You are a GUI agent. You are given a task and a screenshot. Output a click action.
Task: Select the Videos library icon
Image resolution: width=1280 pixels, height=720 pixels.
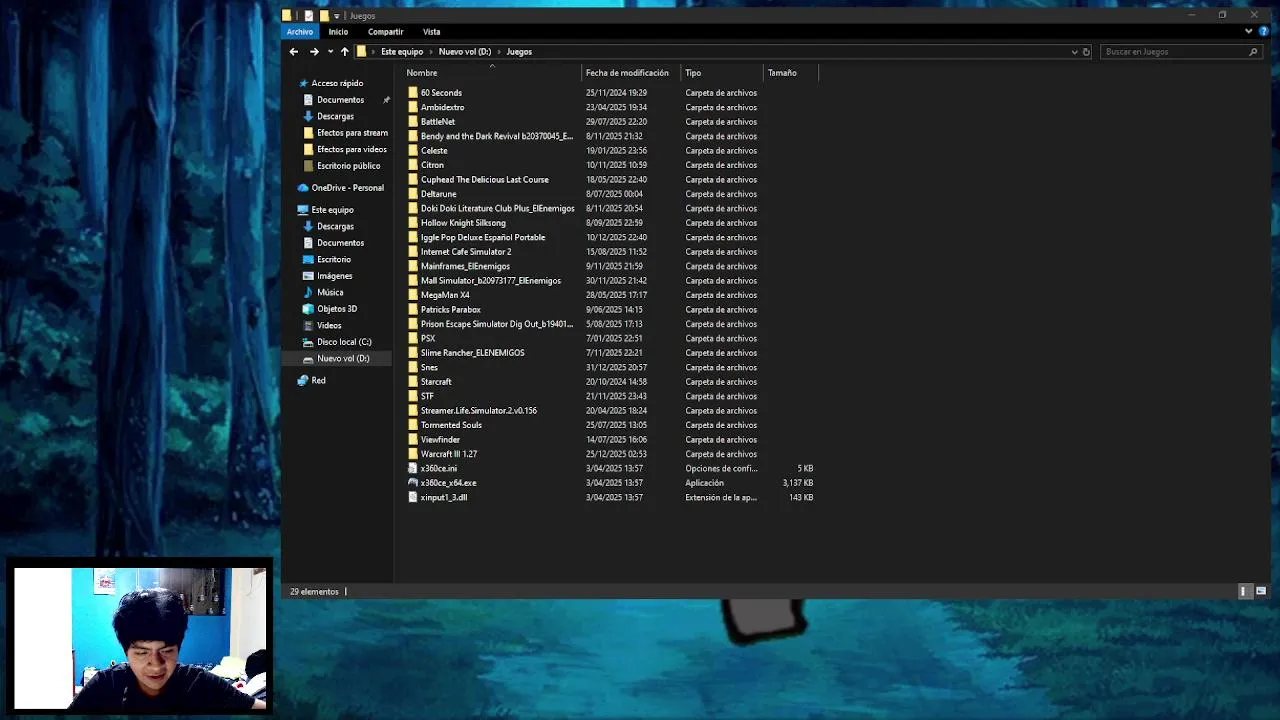pyautogui.click(x=309, y=326)
